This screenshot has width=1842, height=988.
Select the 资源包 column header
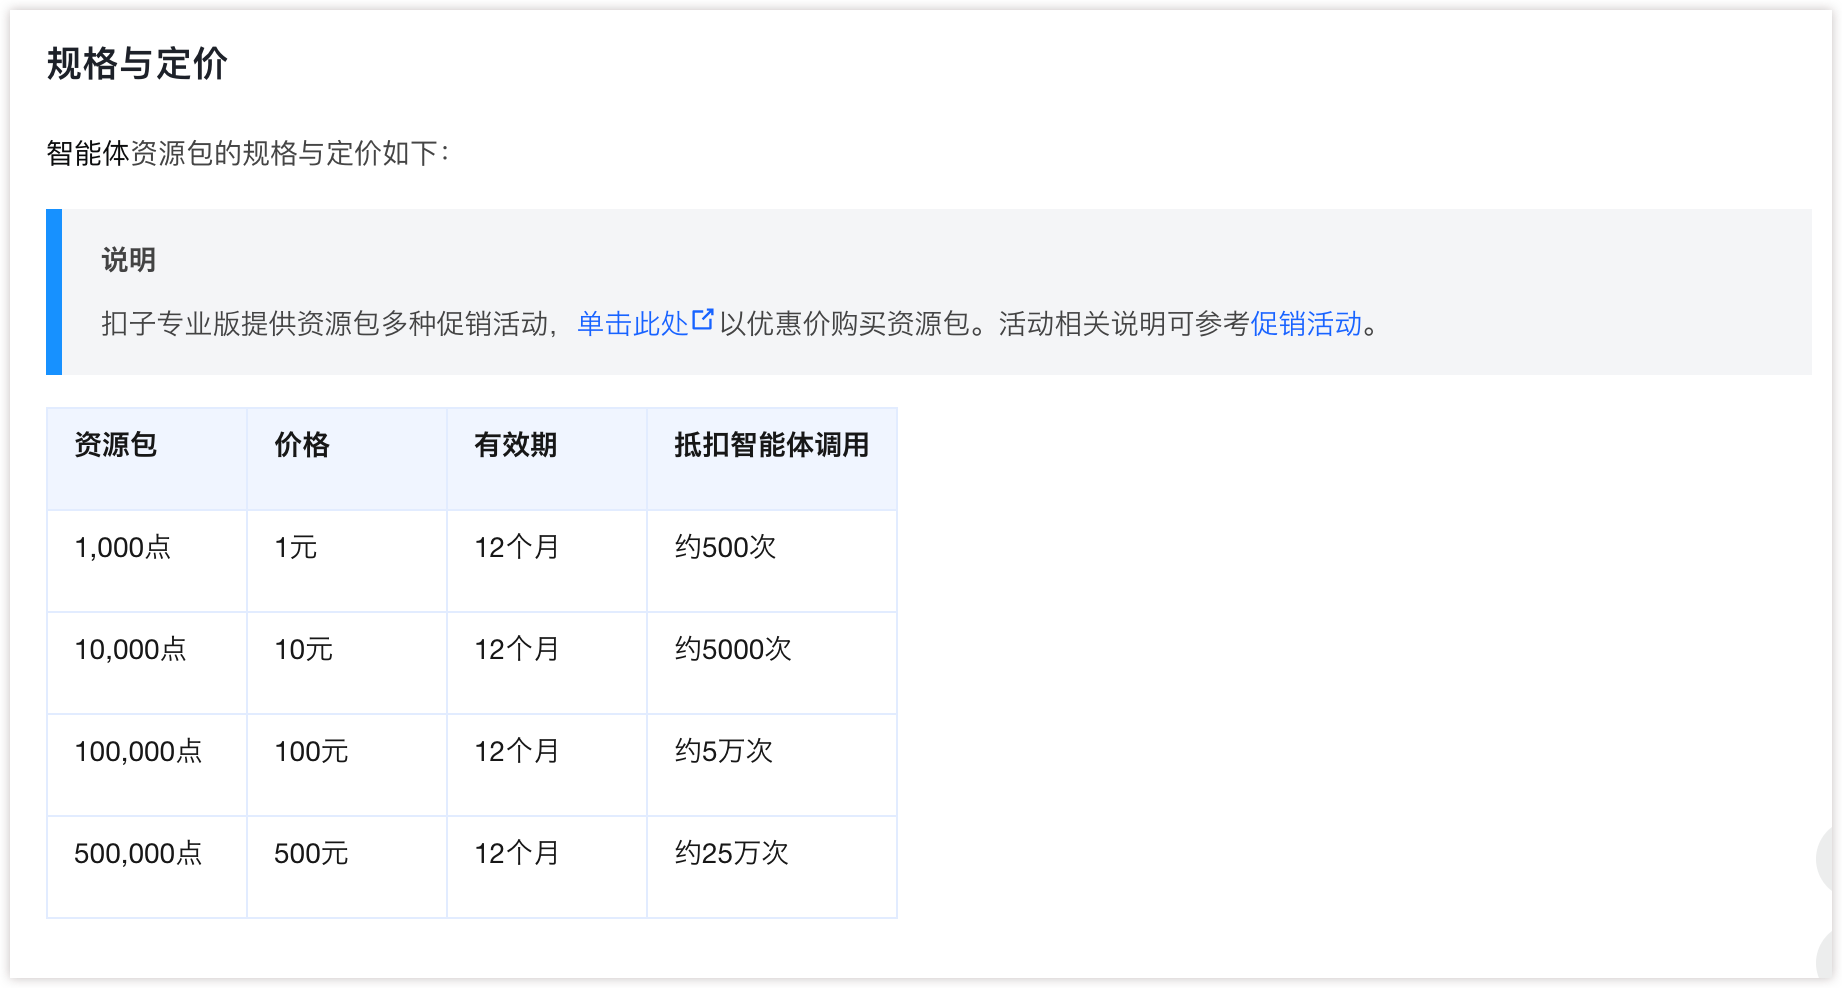click(x=116, y=445)
